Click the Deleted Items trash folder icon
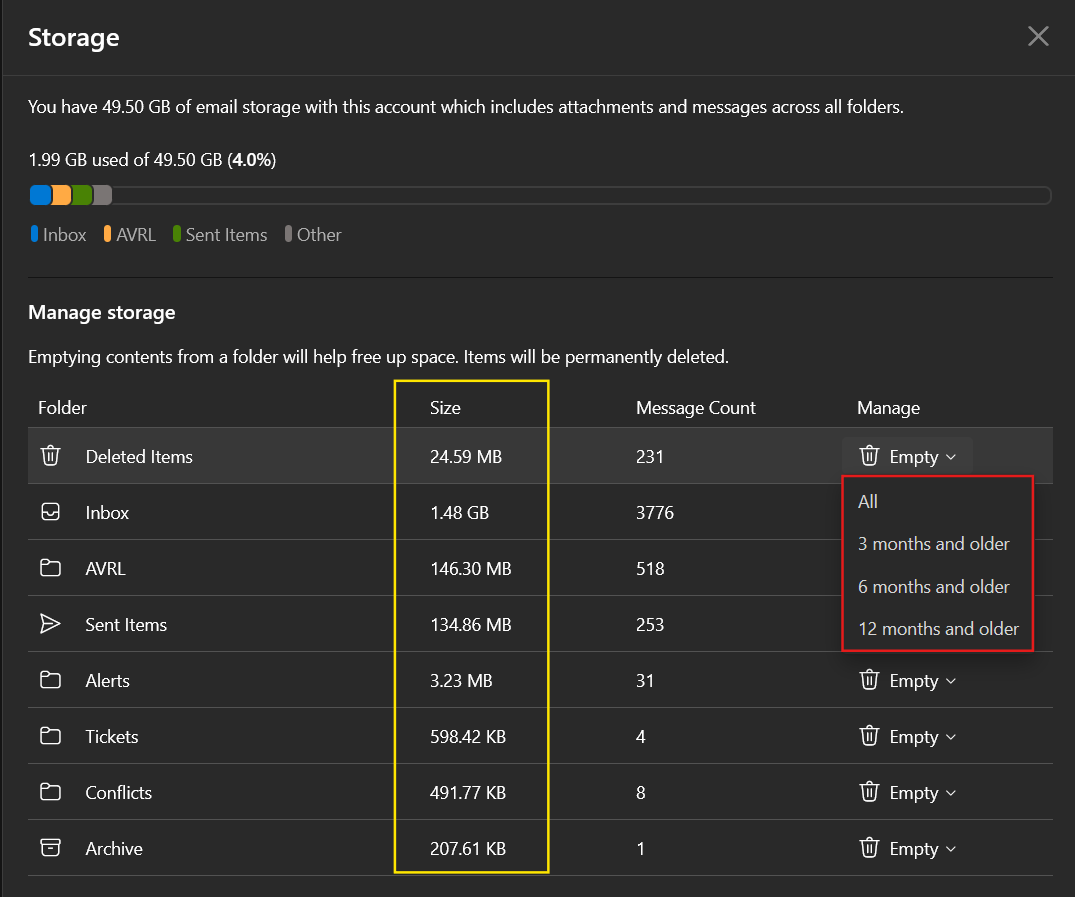This screenshot has width=1075, height=897. (50, 456)
